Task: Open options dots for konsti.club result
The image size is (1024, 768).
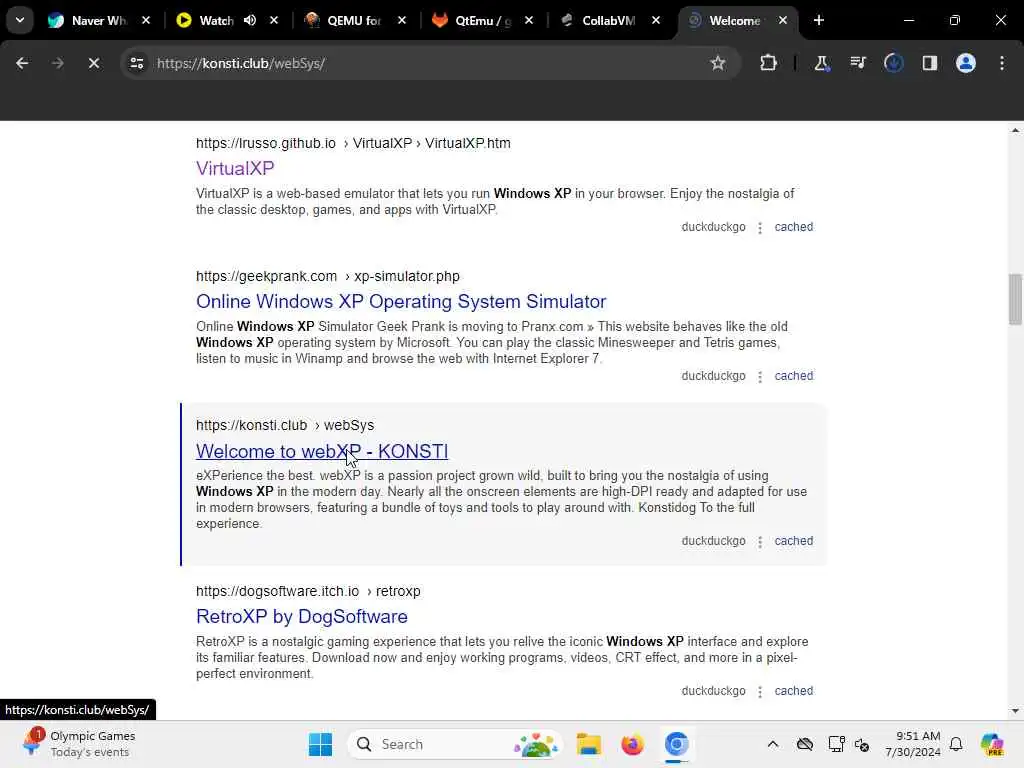Action: [760, 542]
